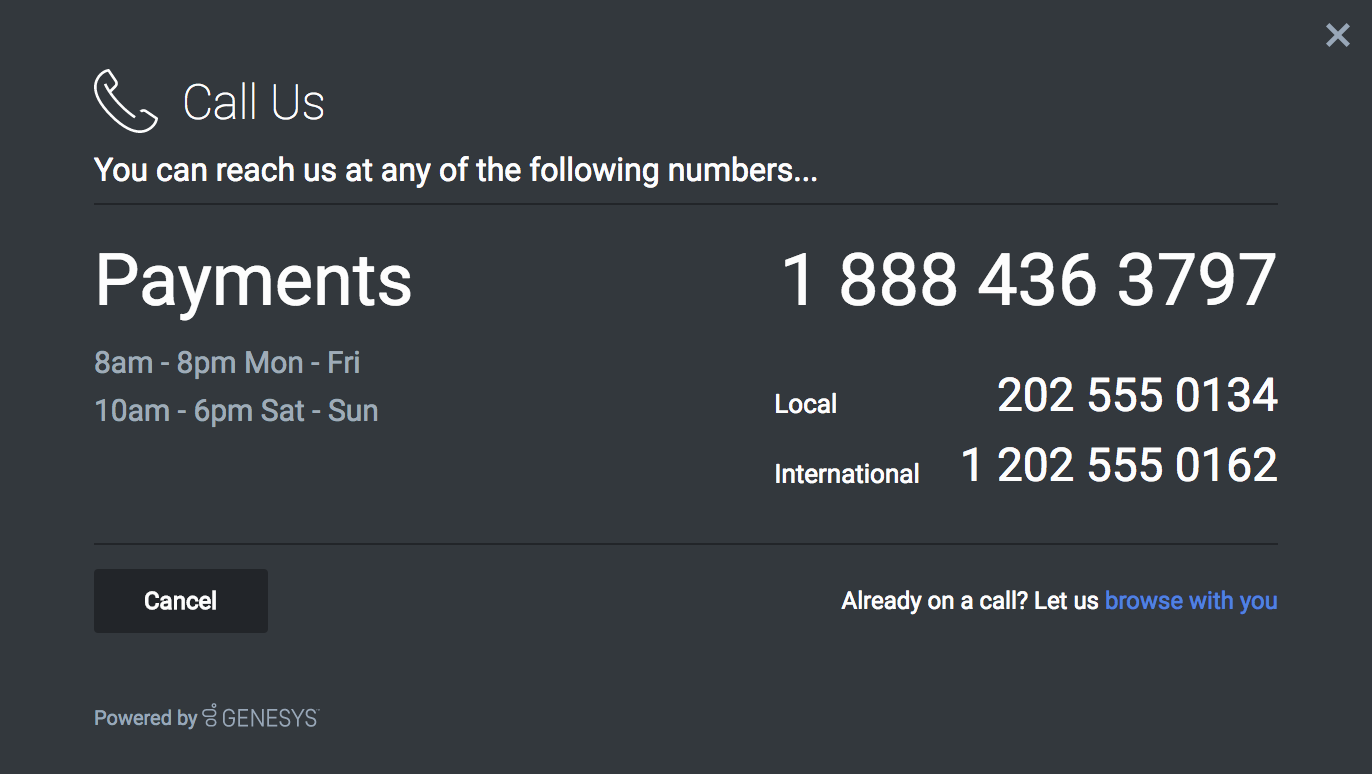Click the Cancel button
The height and width of the screenshot is (774, 1372).
pos(181,601)
